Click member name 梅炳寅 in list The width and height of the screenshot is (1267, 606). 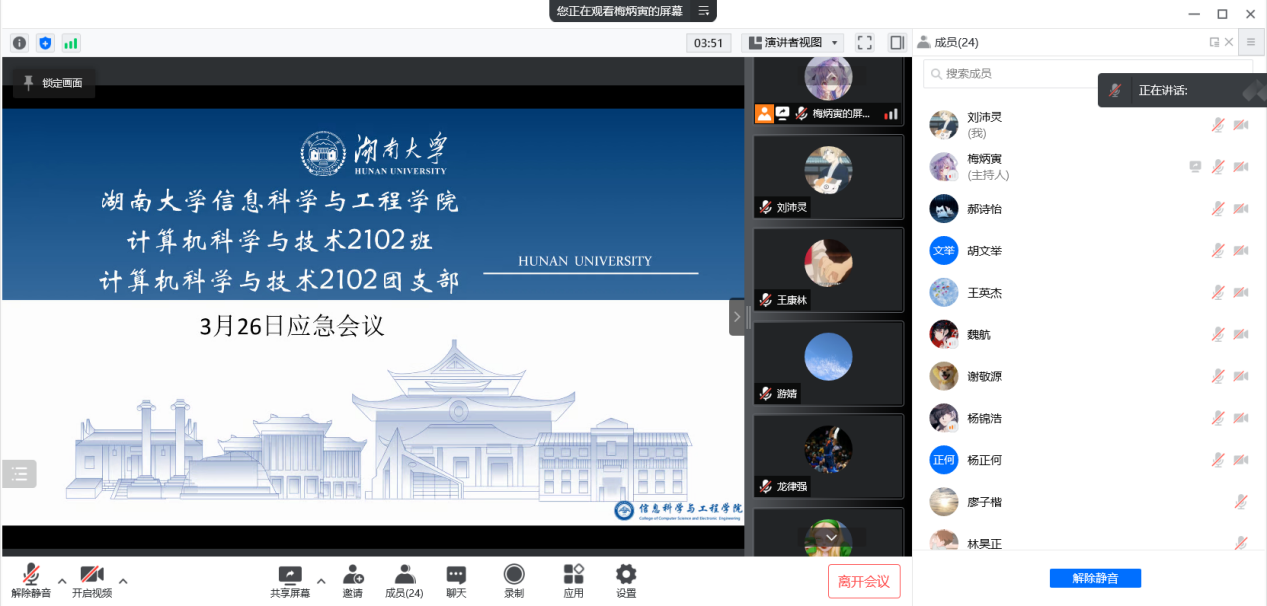984,159
